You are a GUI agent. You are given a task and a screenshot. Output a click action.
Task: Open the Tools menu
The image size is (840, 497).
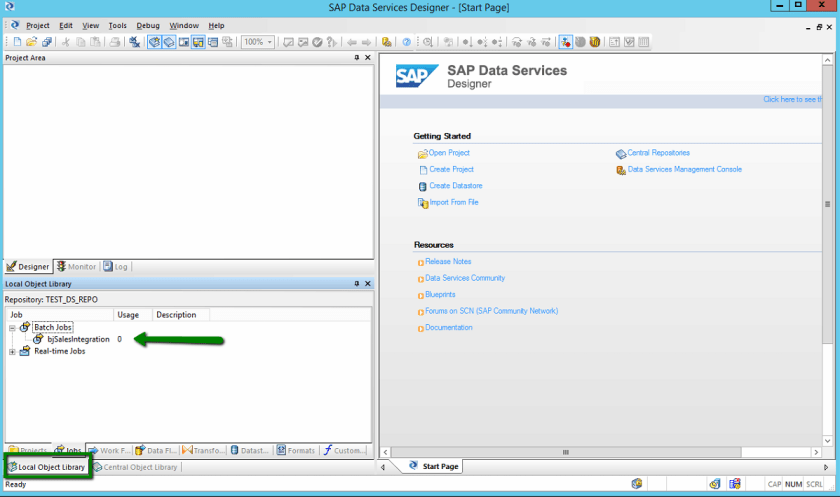click(117, 25)
